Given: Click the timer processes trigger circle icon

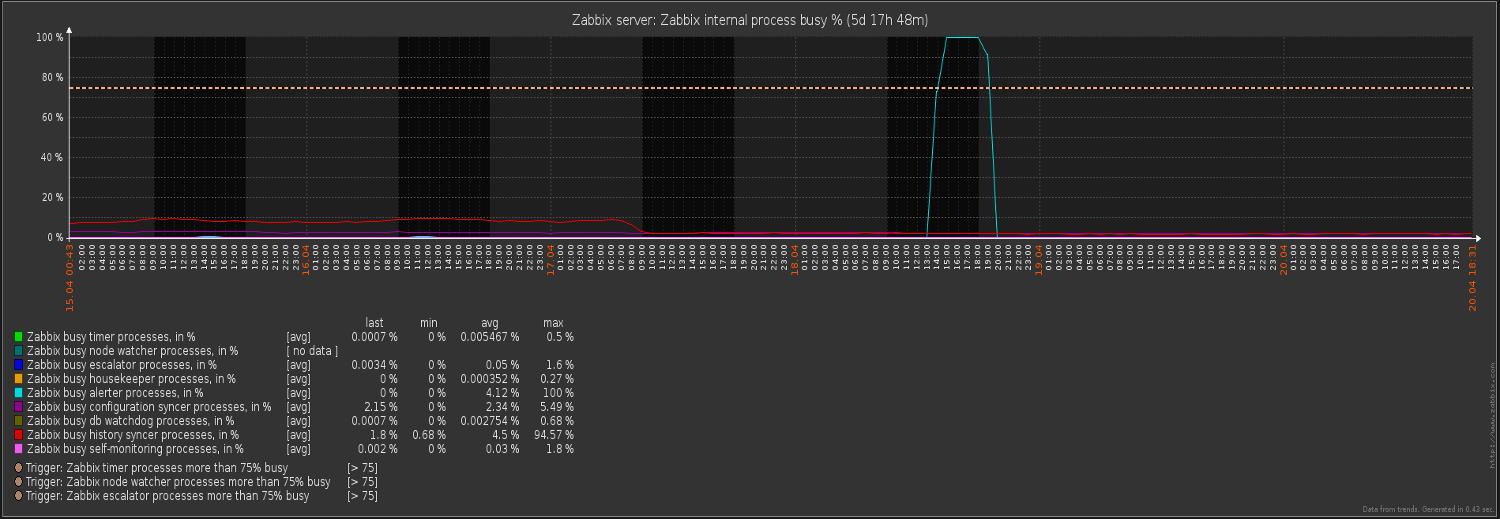Looking at the screenshot, I should [x=18, y=467].
